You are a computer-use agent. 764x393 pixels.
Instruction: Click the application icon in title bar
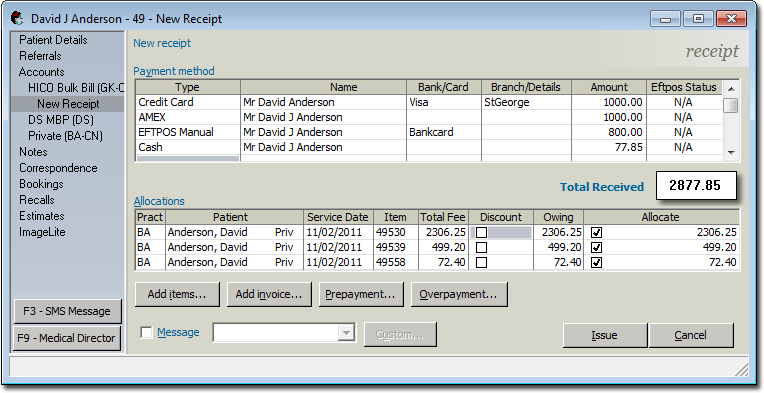coord(17,19)
